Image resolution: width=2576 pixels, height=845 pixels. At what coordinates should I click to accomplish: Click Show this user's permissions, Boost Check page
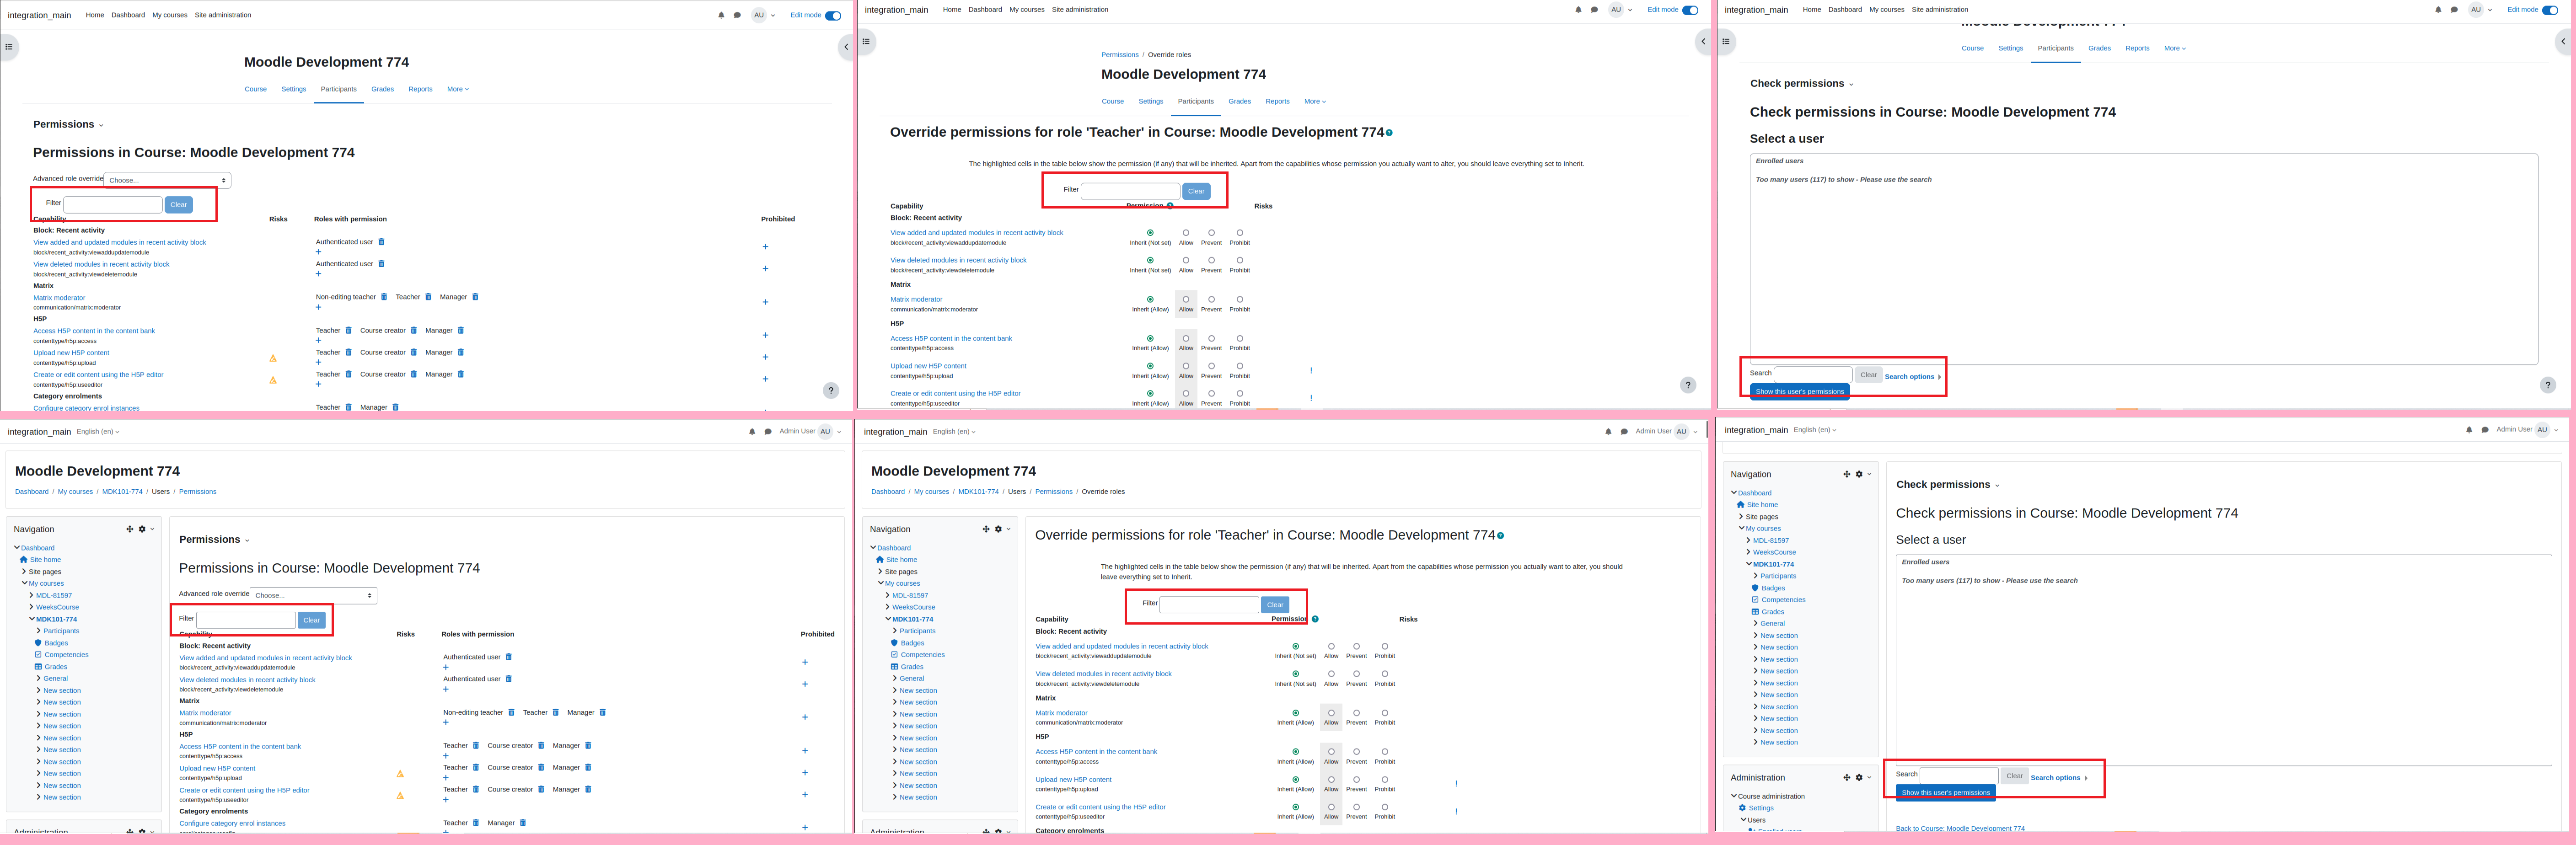click(1799, 392)
